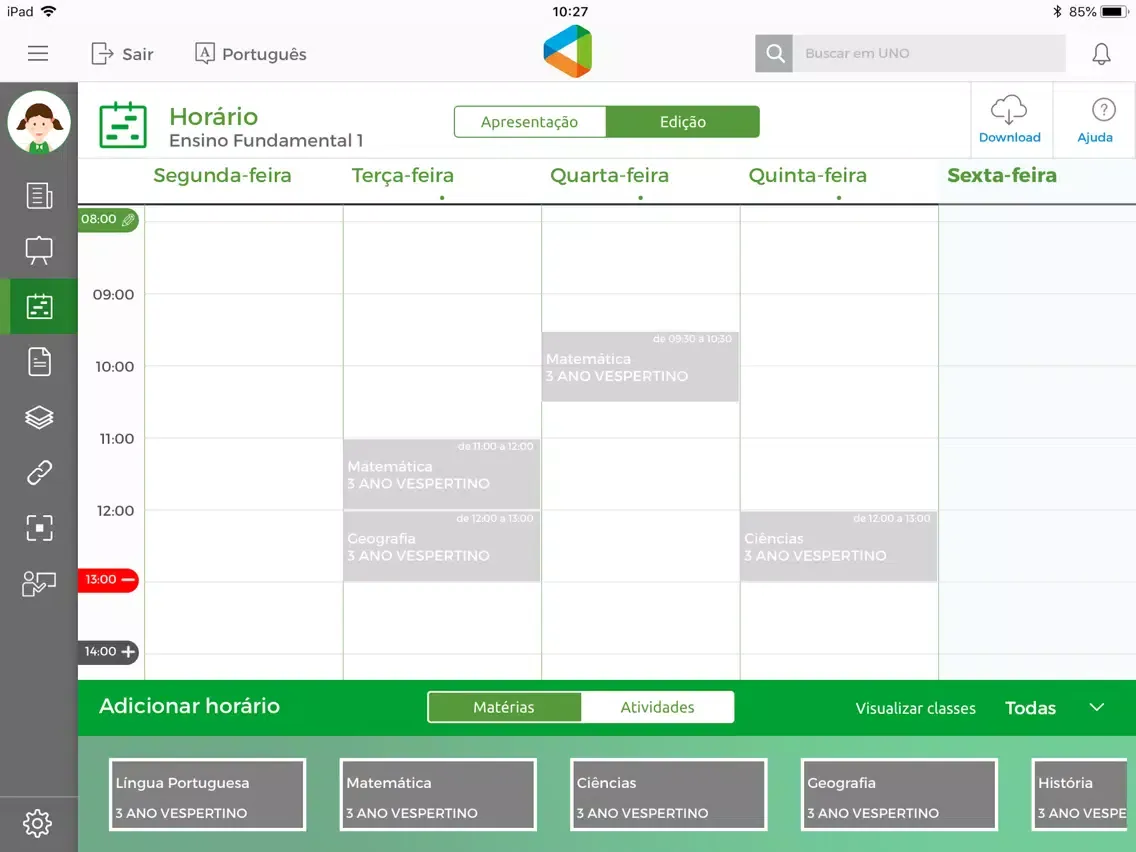Click the 11:00 time label
The height and width of the screenshot is (852, 1136).
[117, 438]
